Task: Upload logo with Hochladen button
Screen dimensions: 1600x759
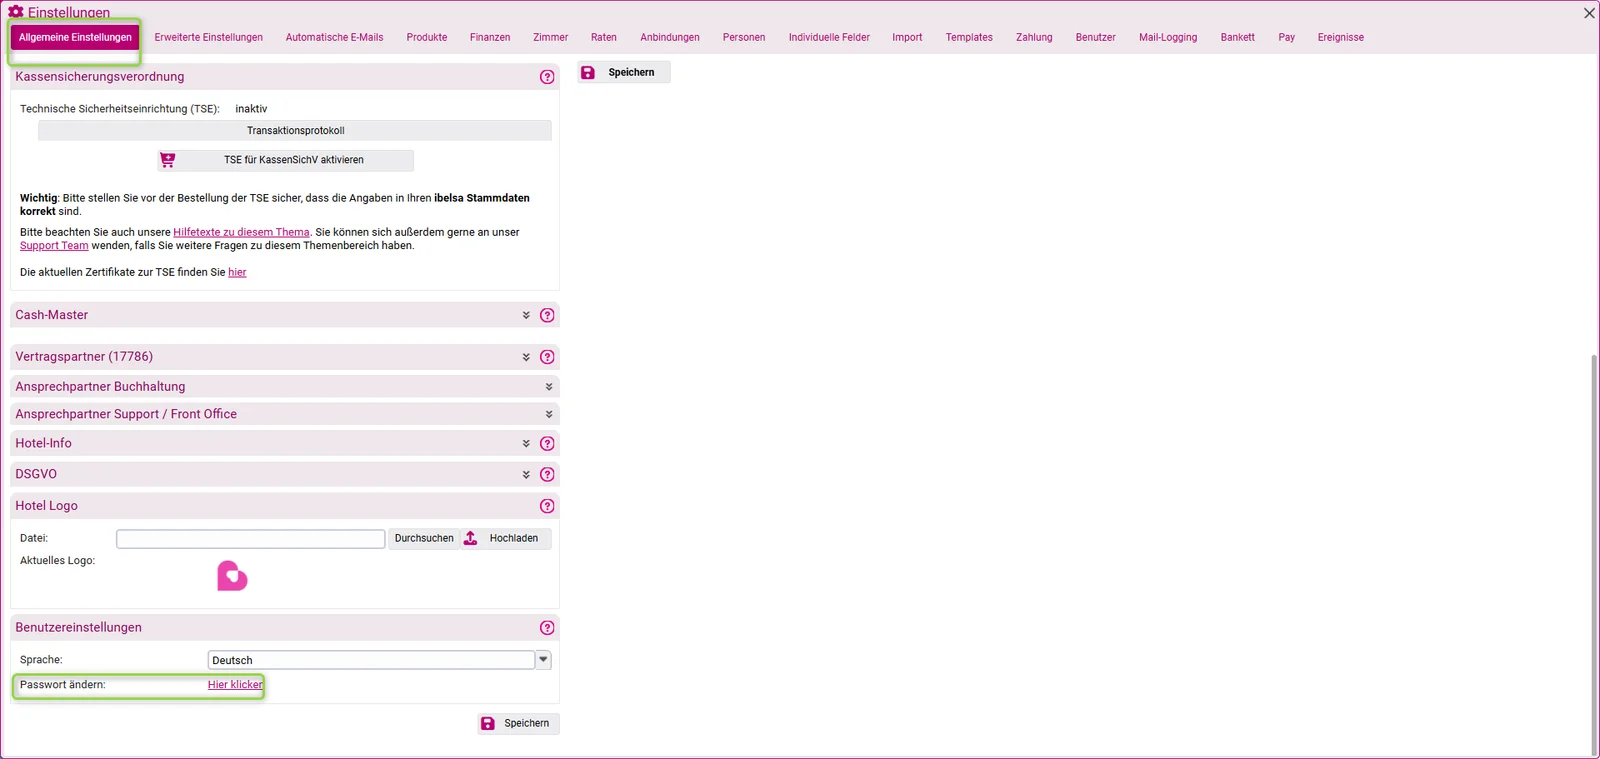Action: pyautogui.click(x=506, y=539)
